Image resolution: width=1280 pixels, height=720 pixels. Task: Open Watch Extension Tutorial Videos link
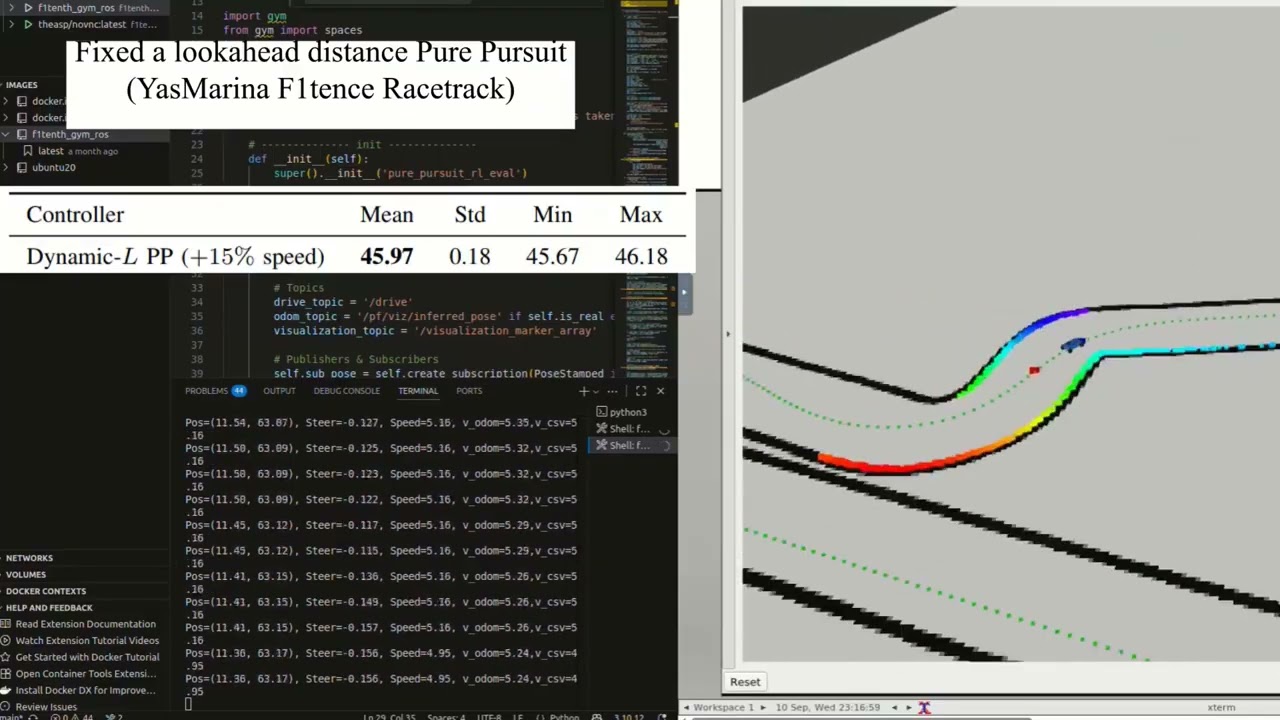click(87, 640)
